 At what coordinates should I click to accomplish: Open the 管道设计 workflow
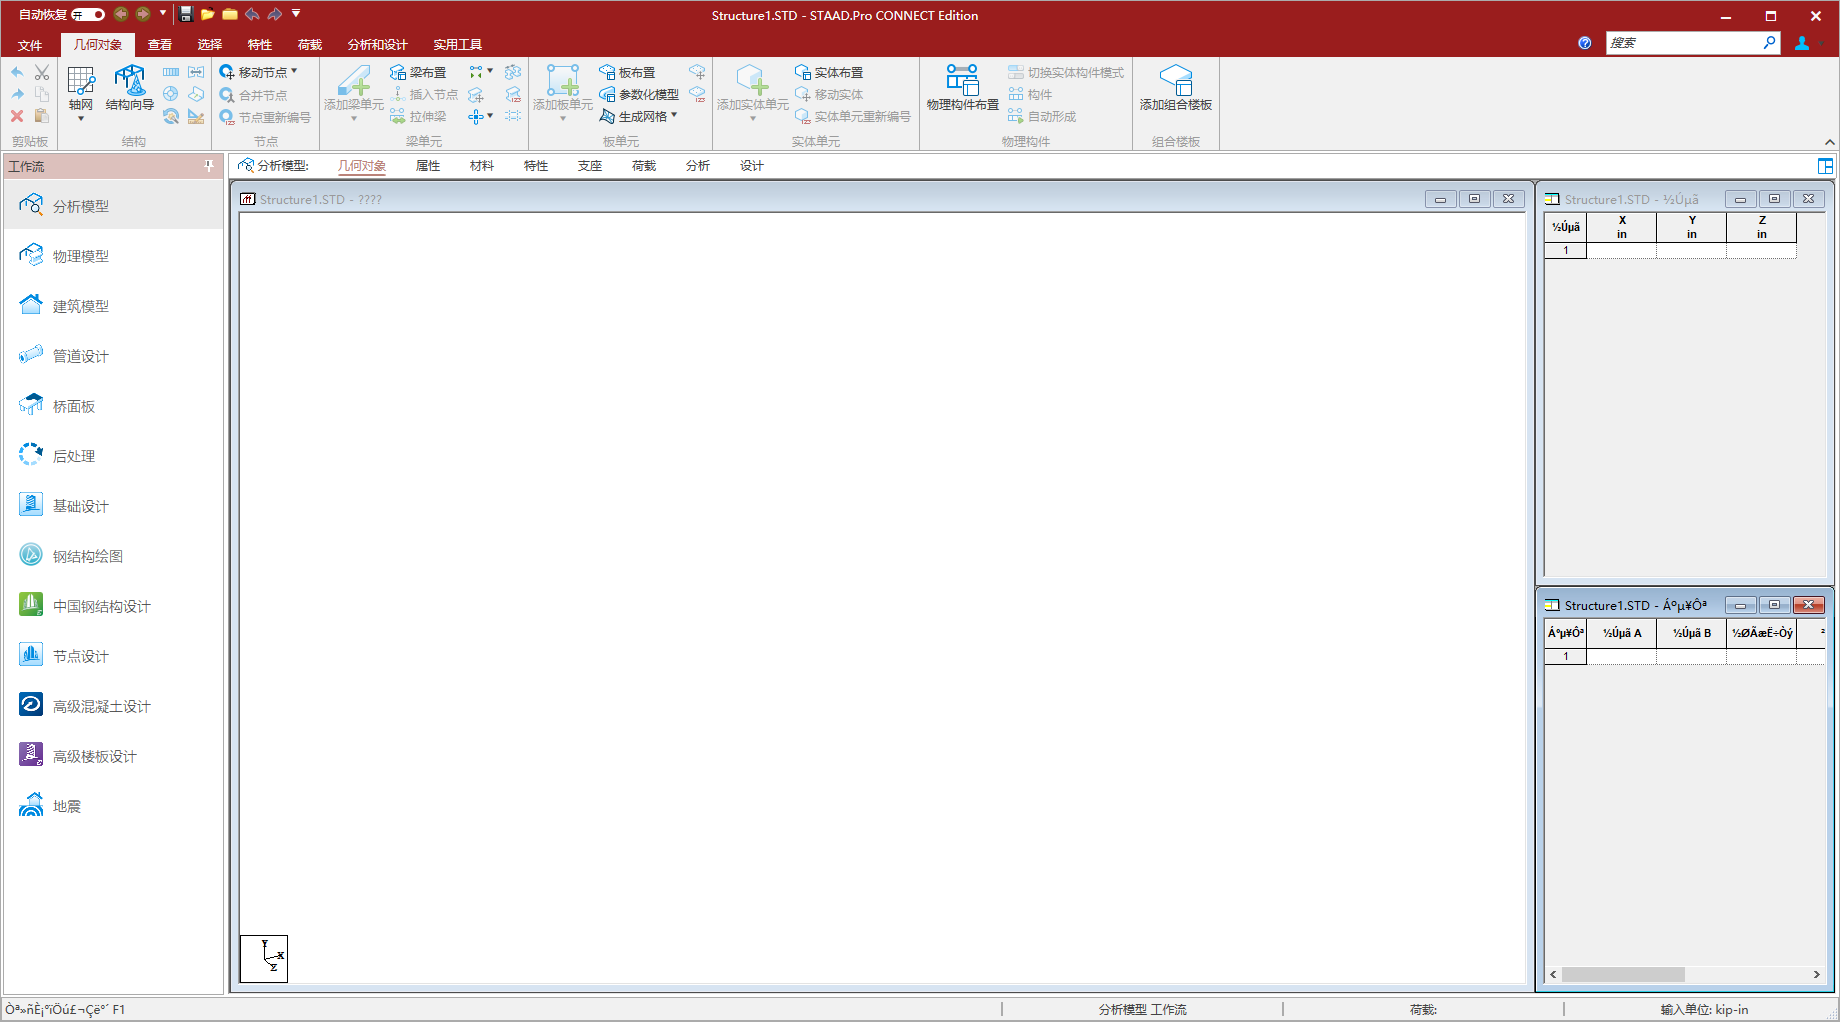(113, 356)
